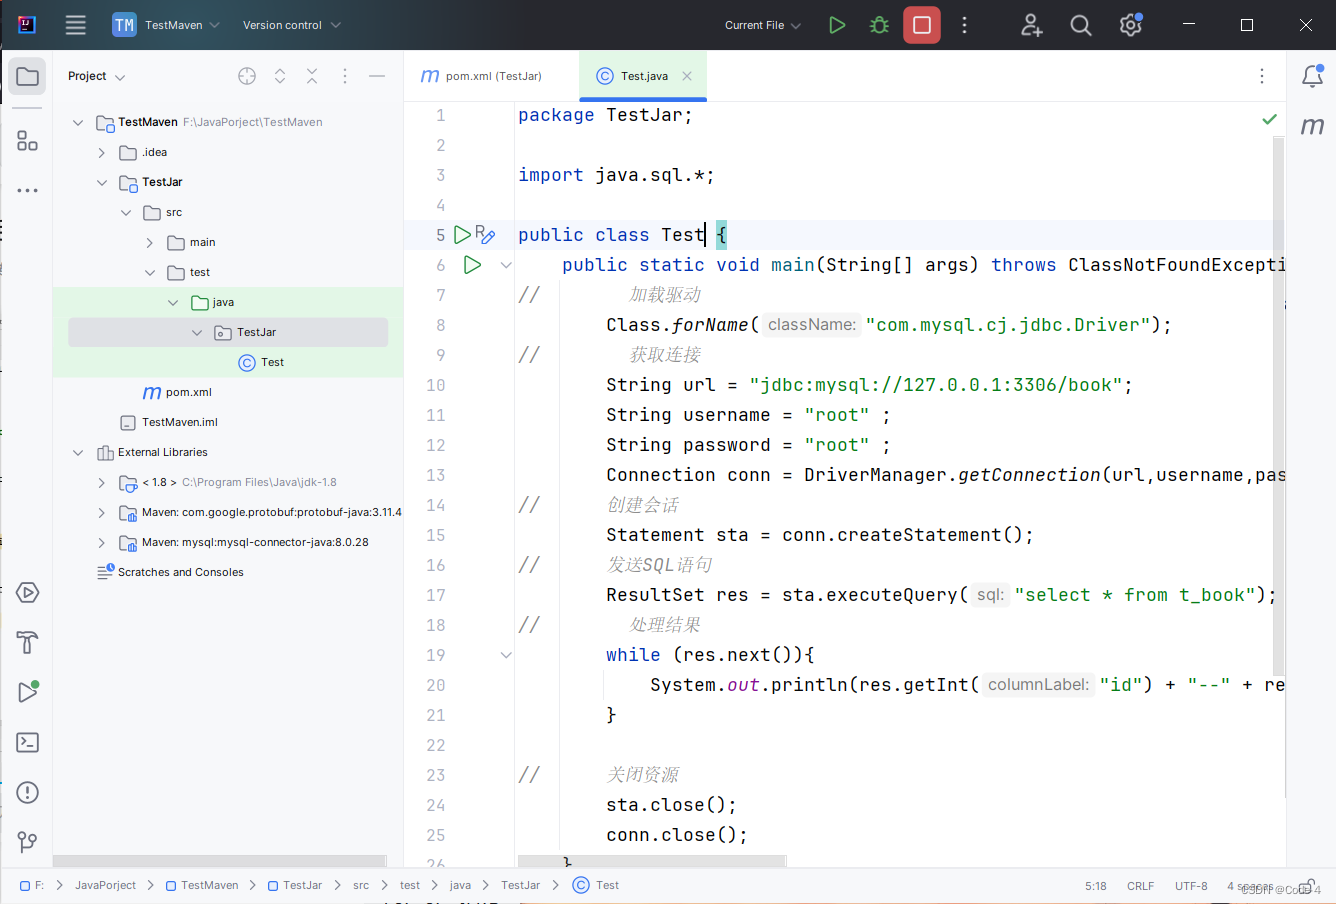Open the Git version control tool window
The image size is (1336, 904).
pos(28,842)
